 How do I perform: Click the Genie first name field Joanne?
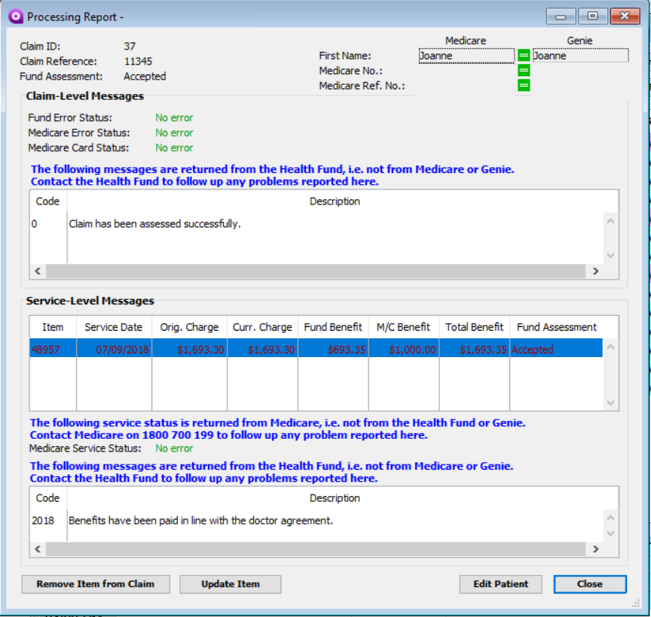tap(579, 56)
